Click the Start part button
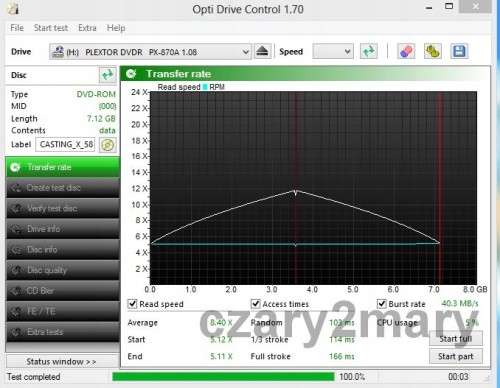Viewport: 500px width, 388px height. [456, 356]
